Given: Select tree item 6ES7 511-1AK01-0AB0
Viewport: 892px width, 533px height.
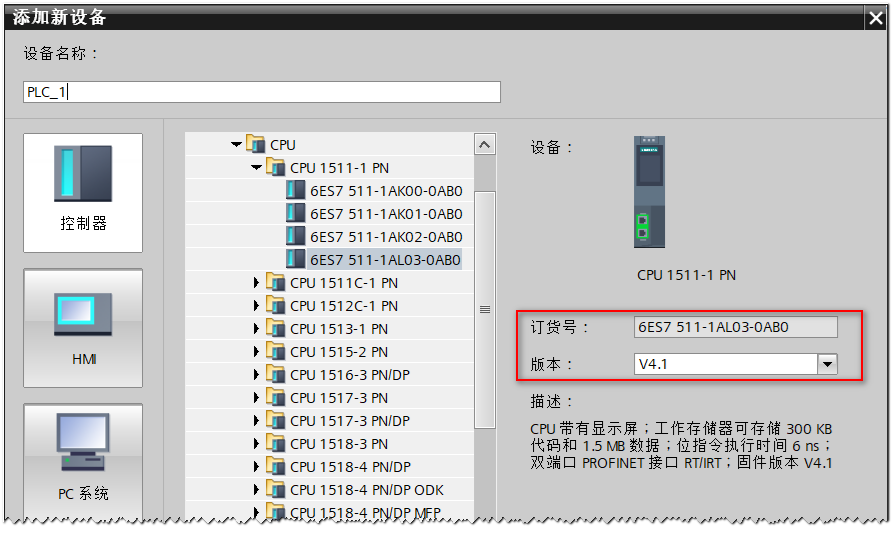Looking at the screenshot, I should [x=386, y=214].
